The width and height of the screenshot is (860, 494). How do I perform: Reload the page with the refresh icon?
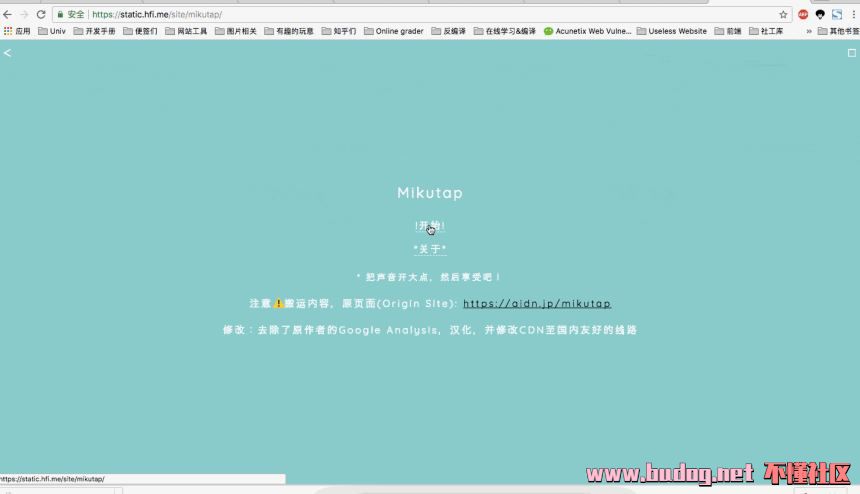(41, 14)
